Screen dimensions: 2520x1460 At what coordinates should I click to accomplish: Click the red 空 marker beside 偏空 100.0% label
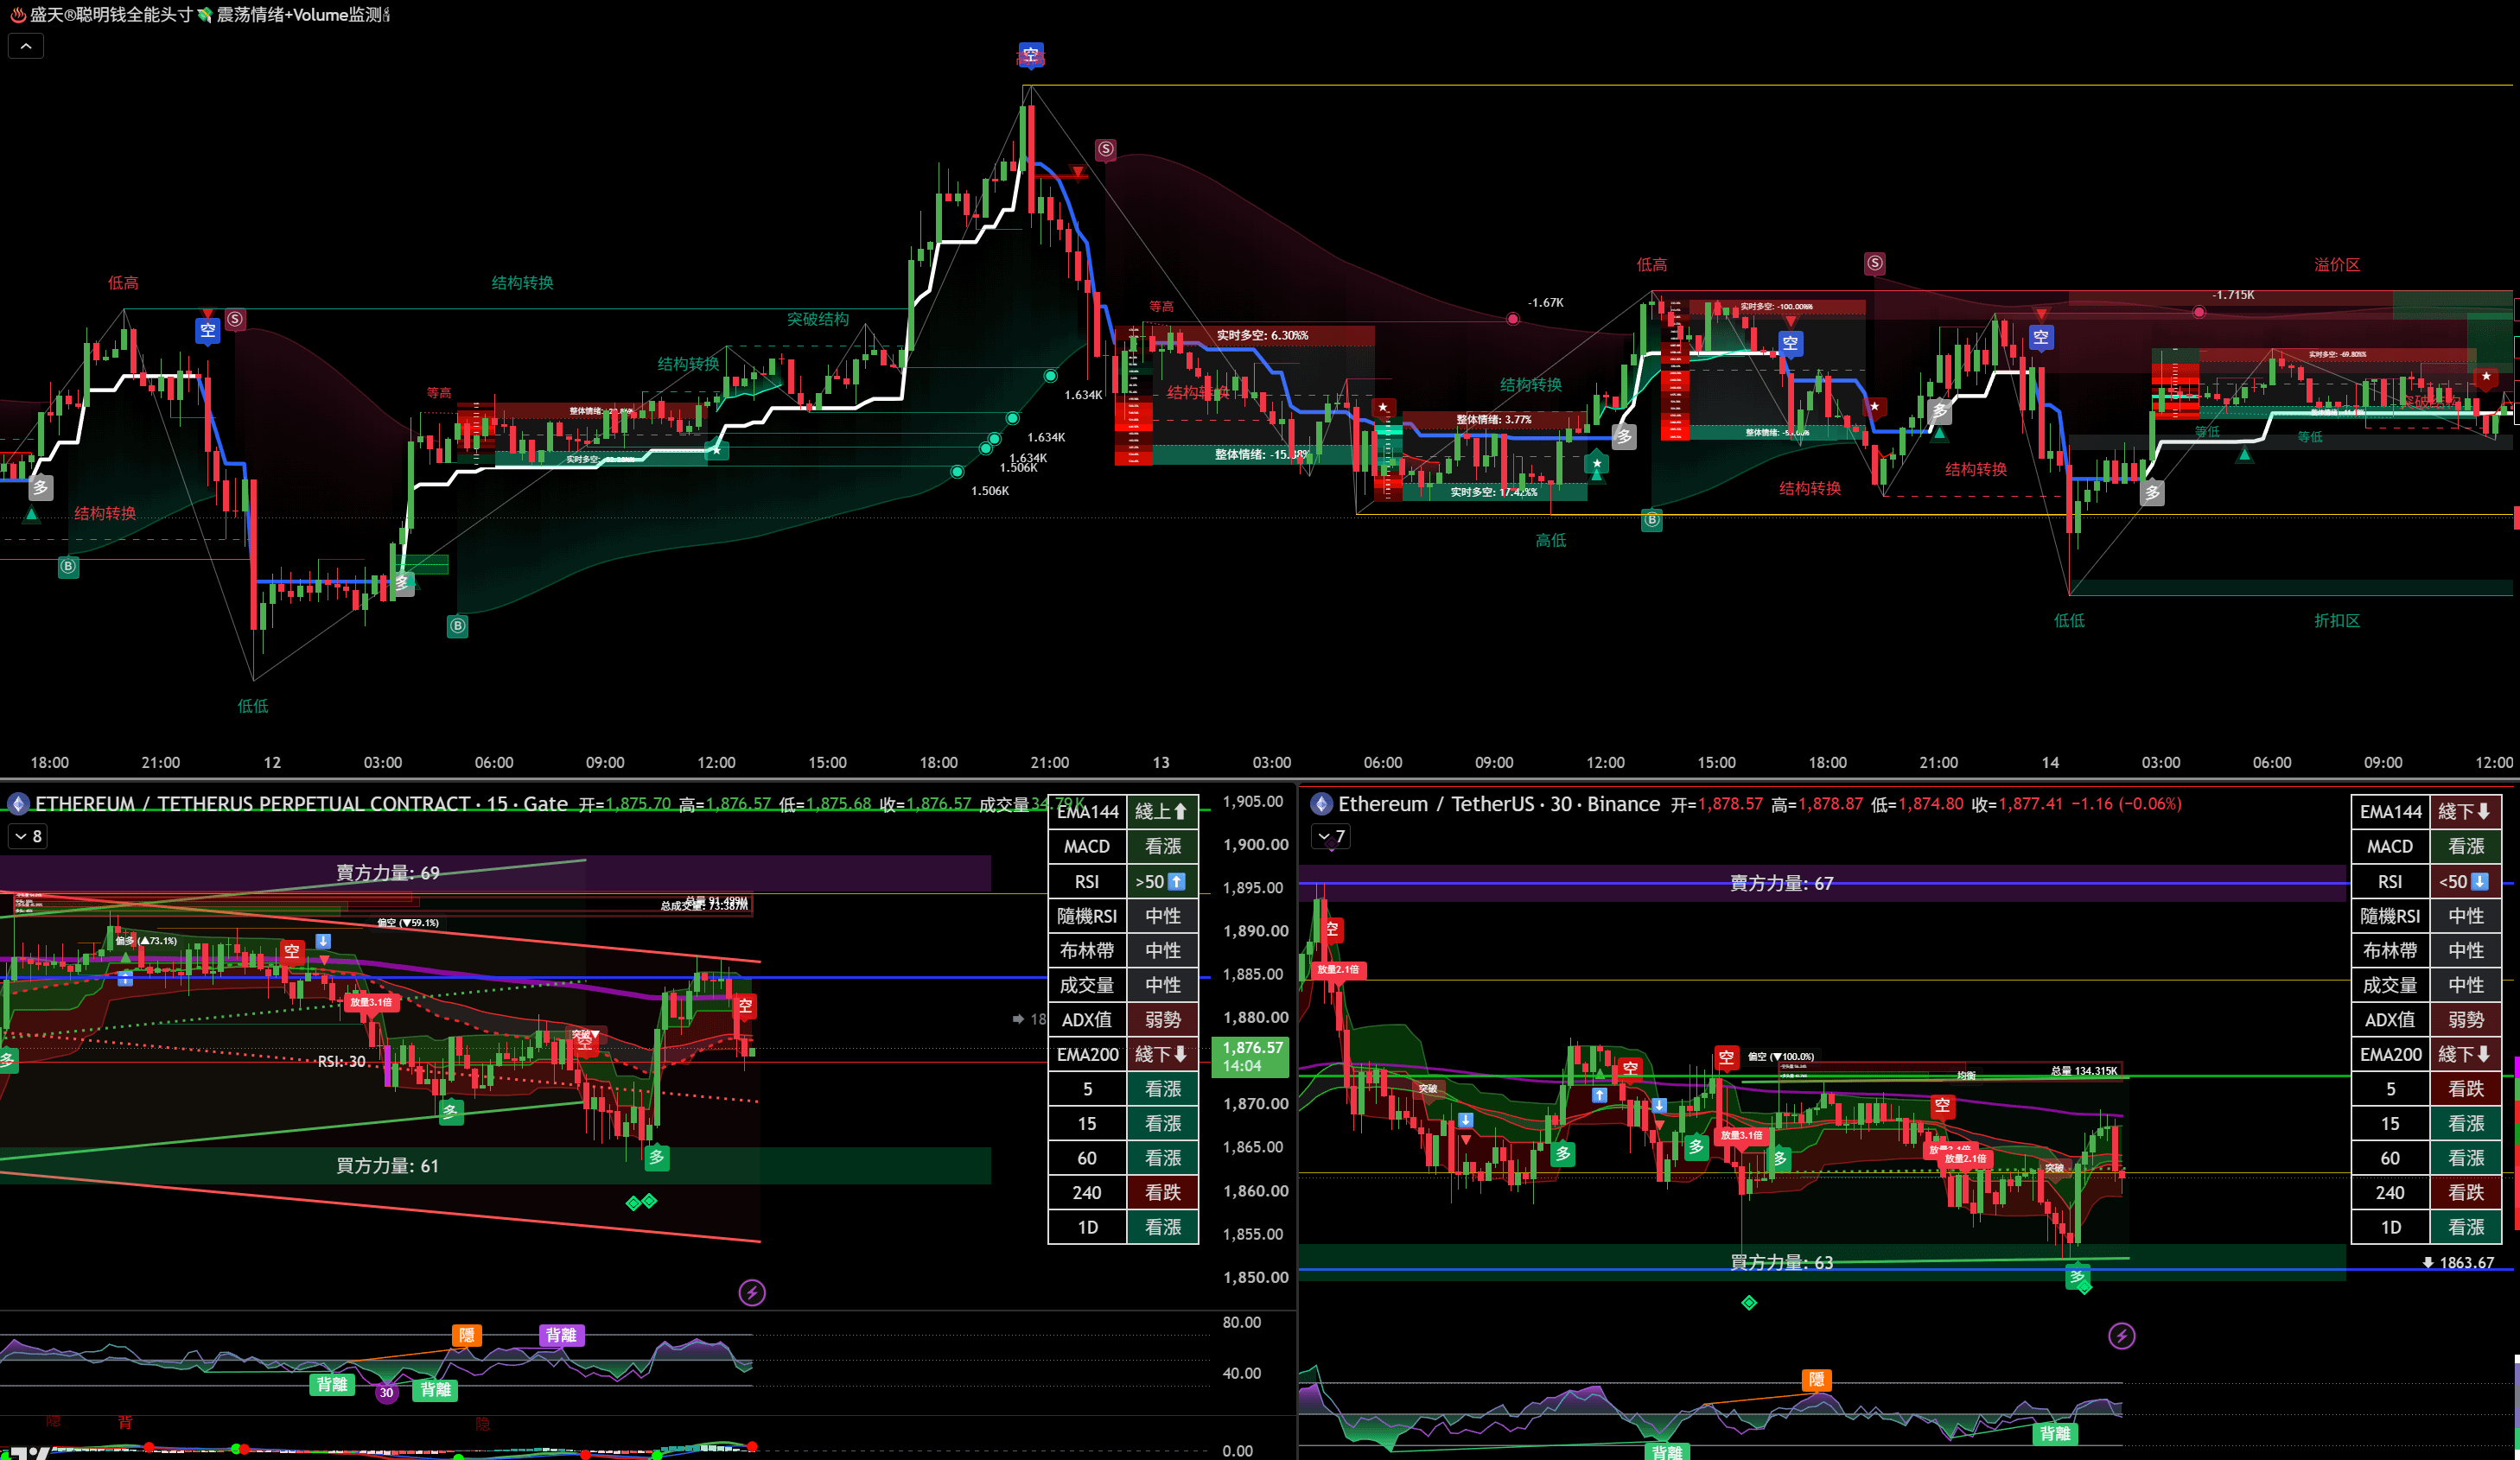coord(1726,1057)
